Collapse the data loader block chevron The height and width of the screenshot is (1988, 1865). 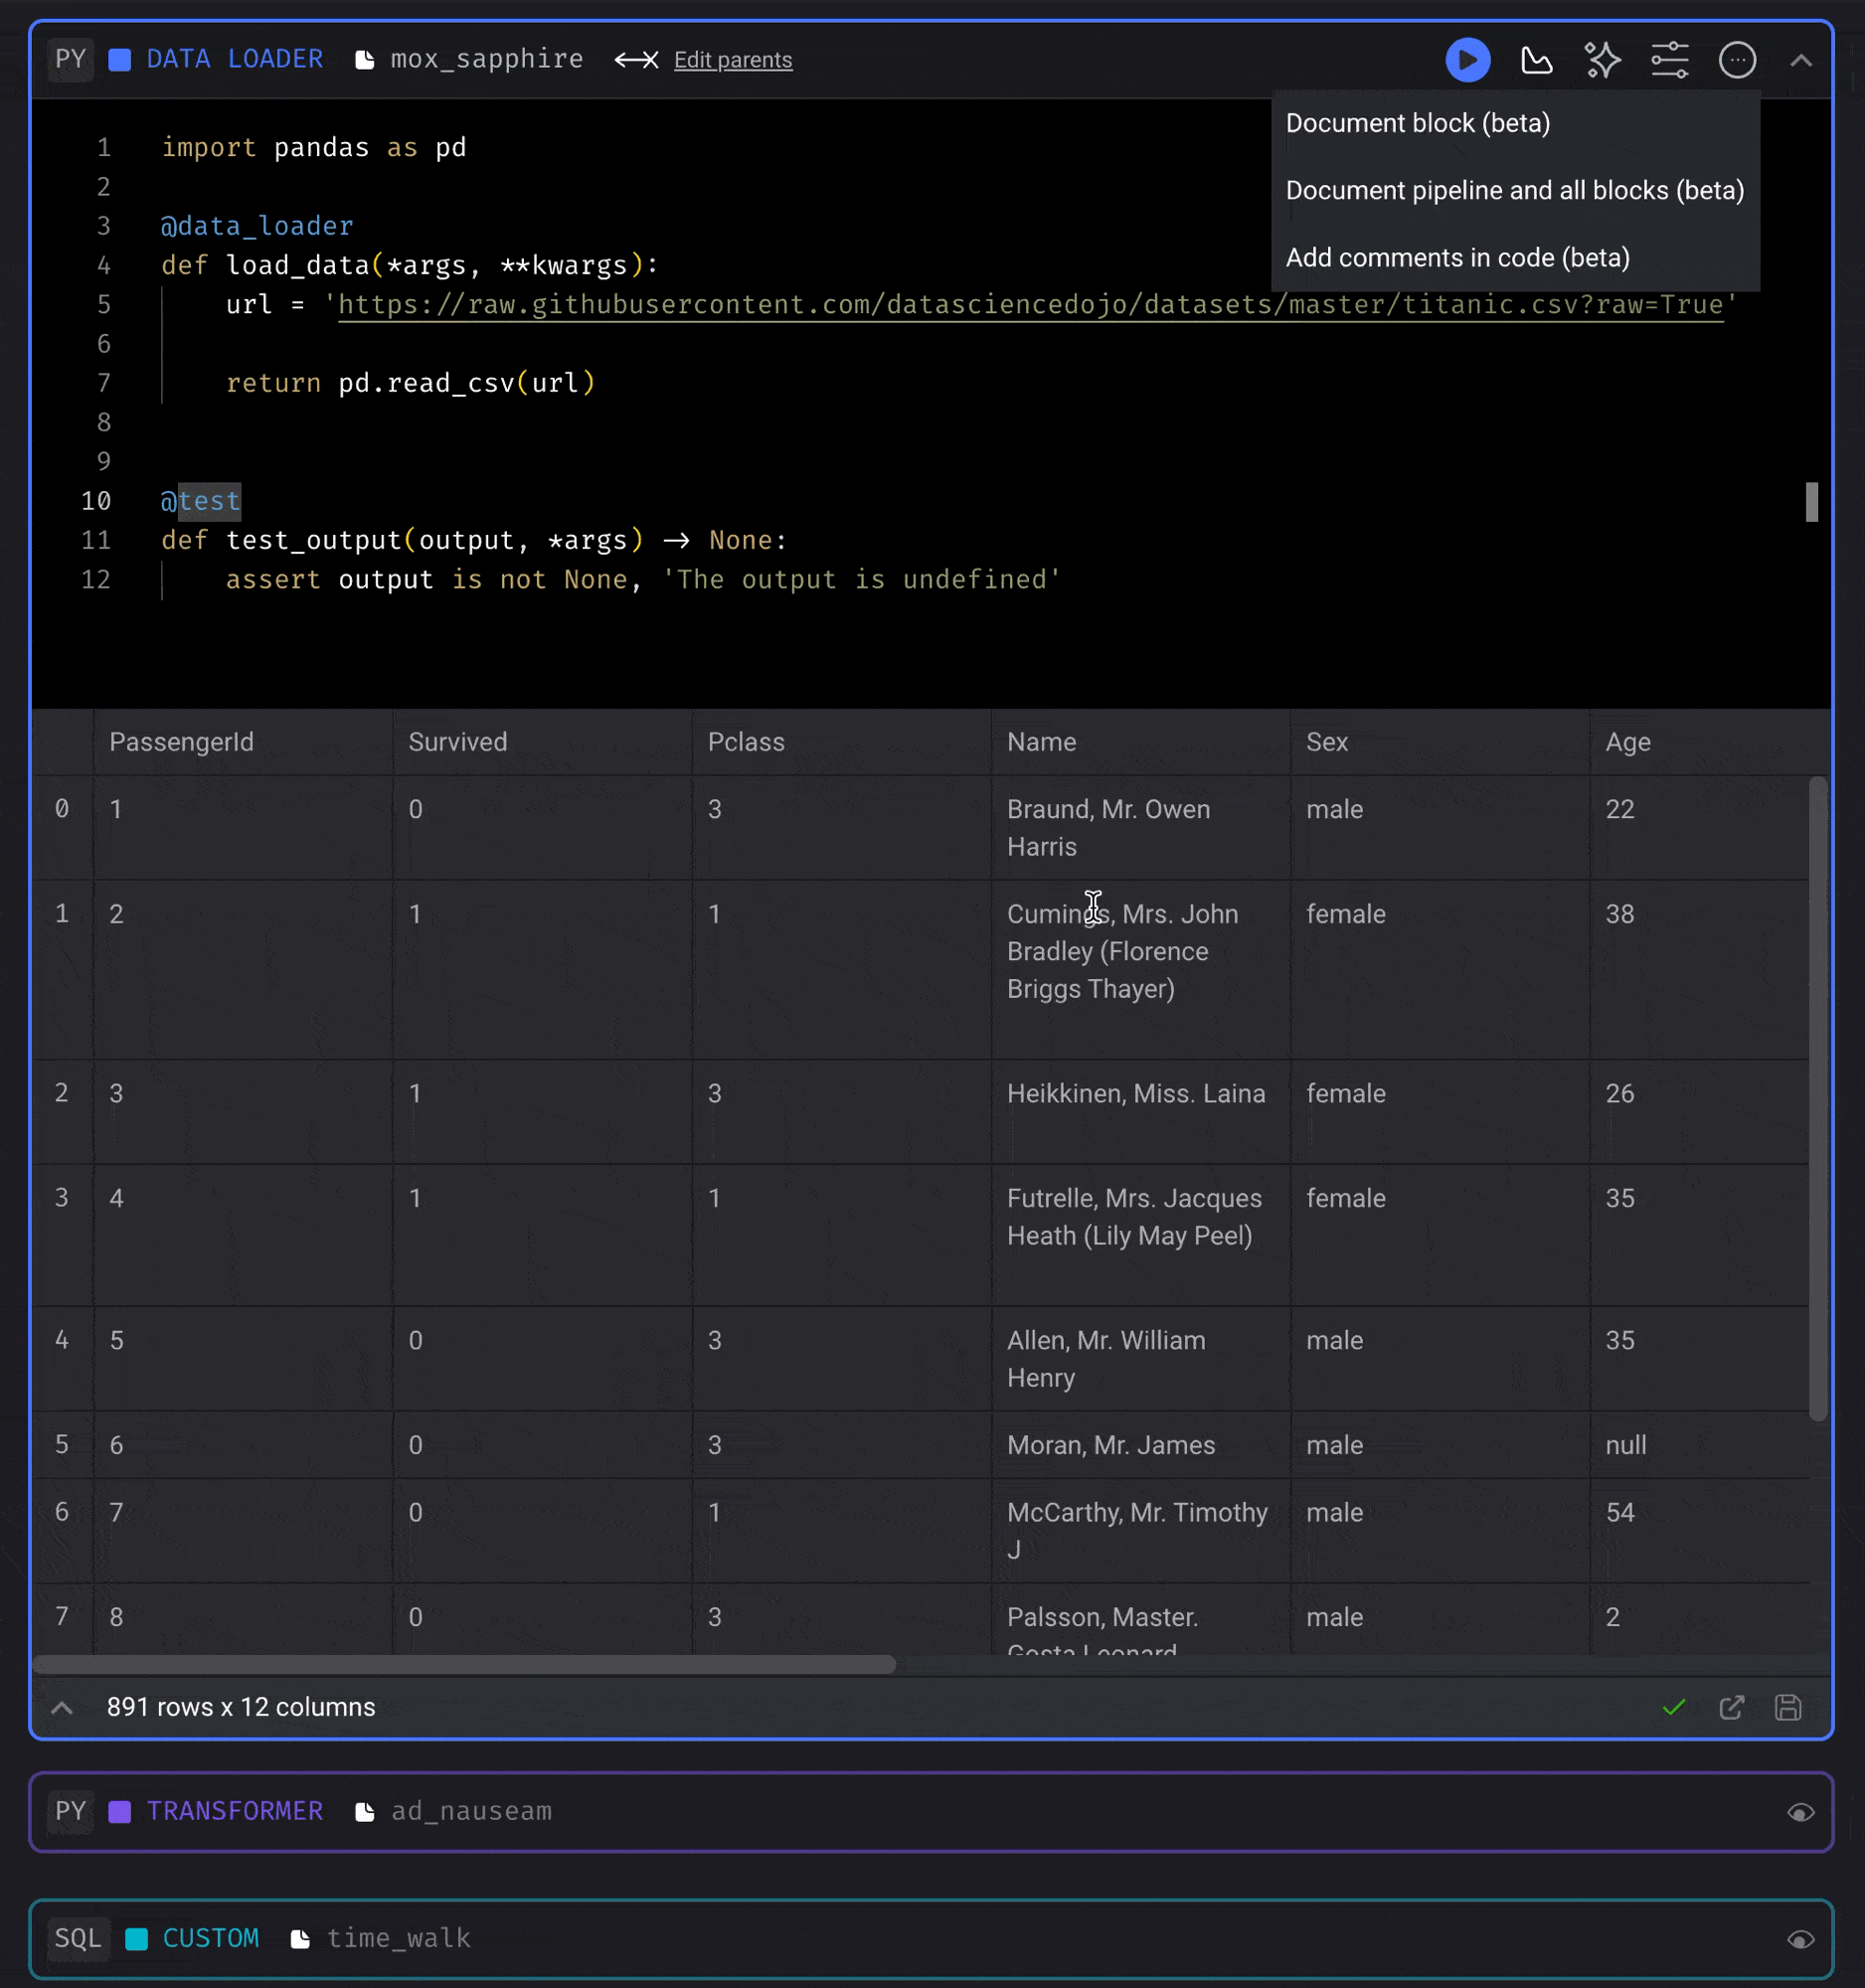click(x=1800, y=60)
